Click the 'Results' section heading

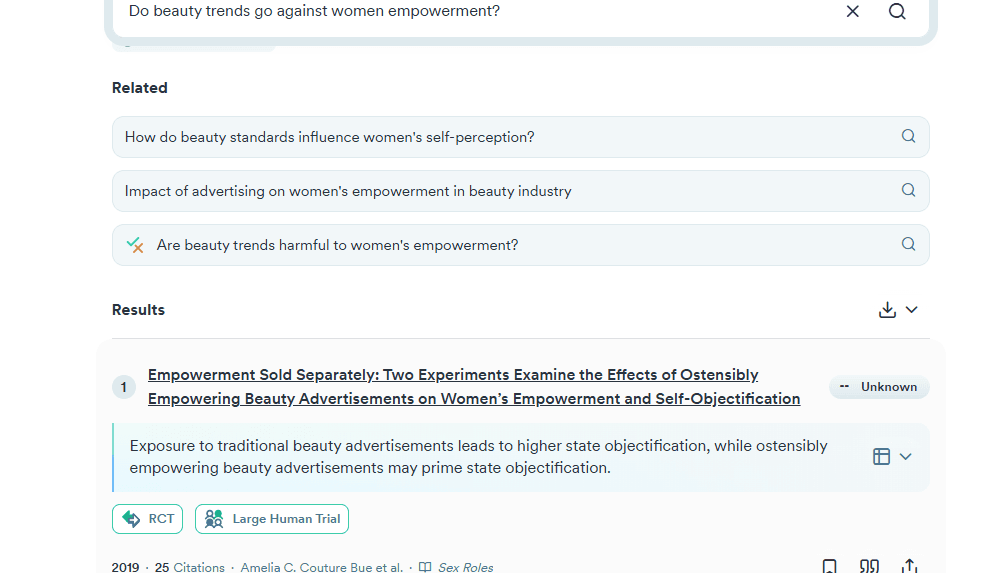click(138, 310)
